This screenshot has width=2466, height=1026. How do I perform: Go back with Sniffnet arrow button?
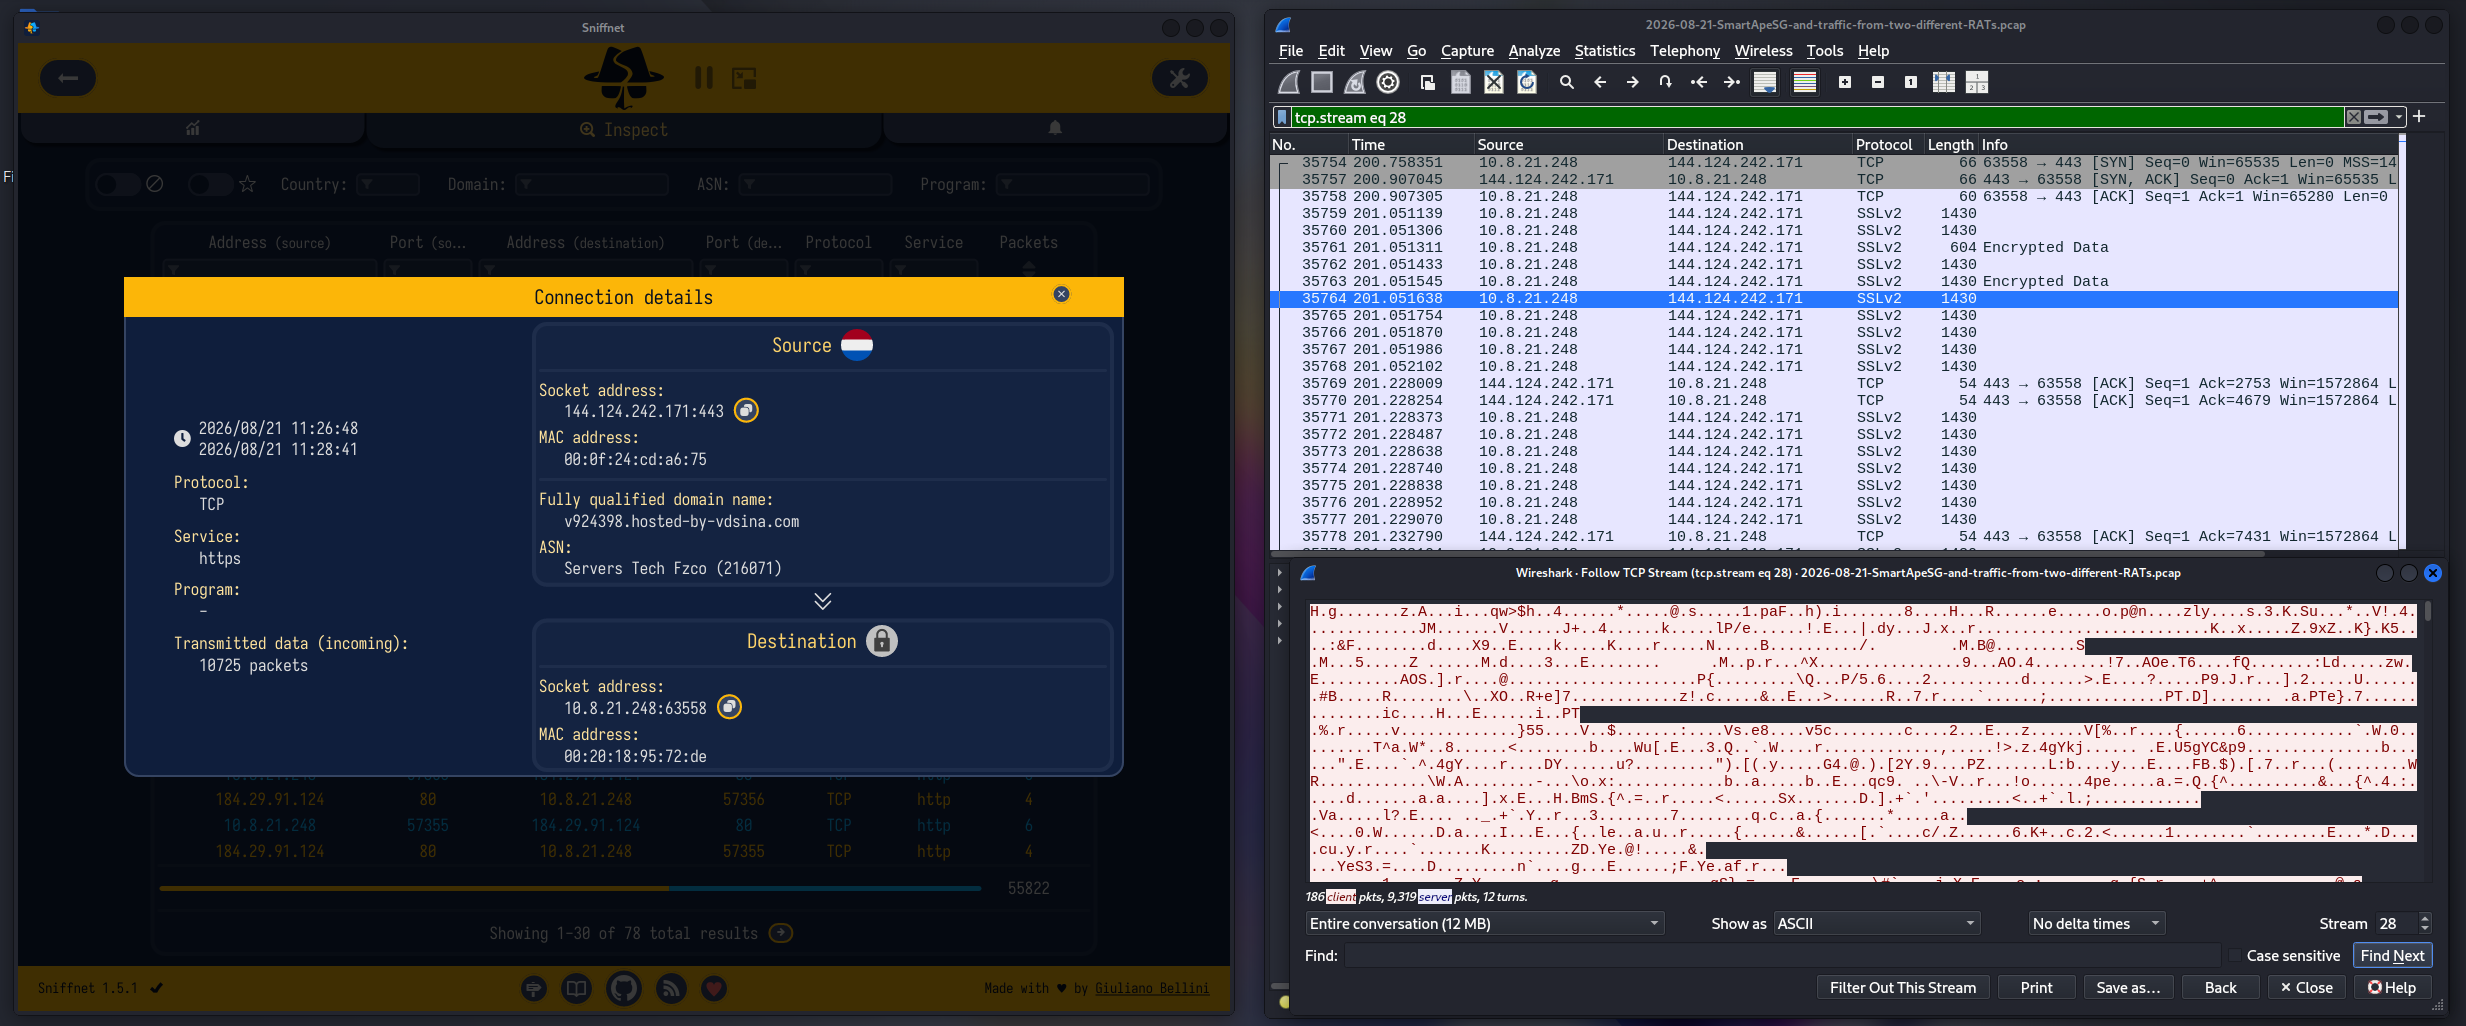(x=68, y=78)
